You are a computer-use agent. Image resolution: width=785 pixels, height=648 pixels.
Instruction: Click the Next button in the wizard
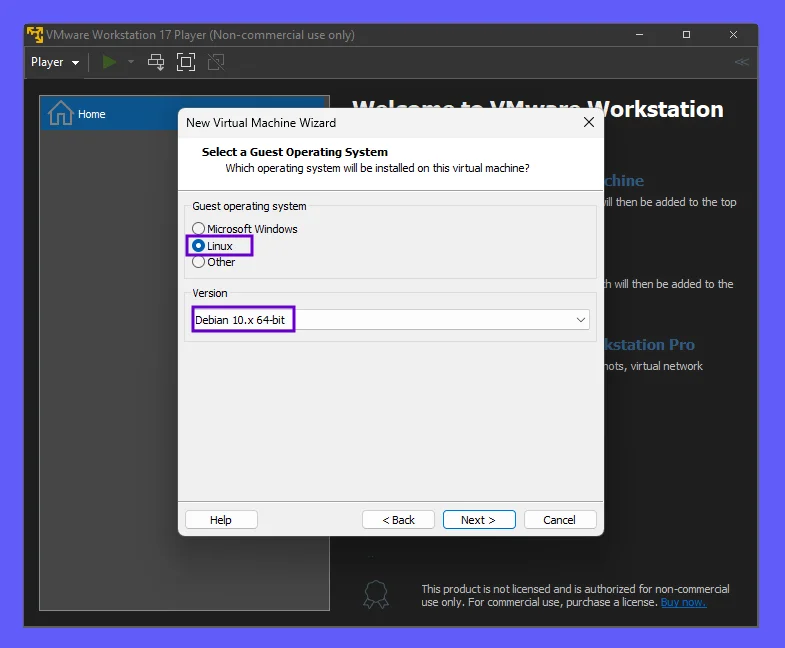(x=479, y=520)
